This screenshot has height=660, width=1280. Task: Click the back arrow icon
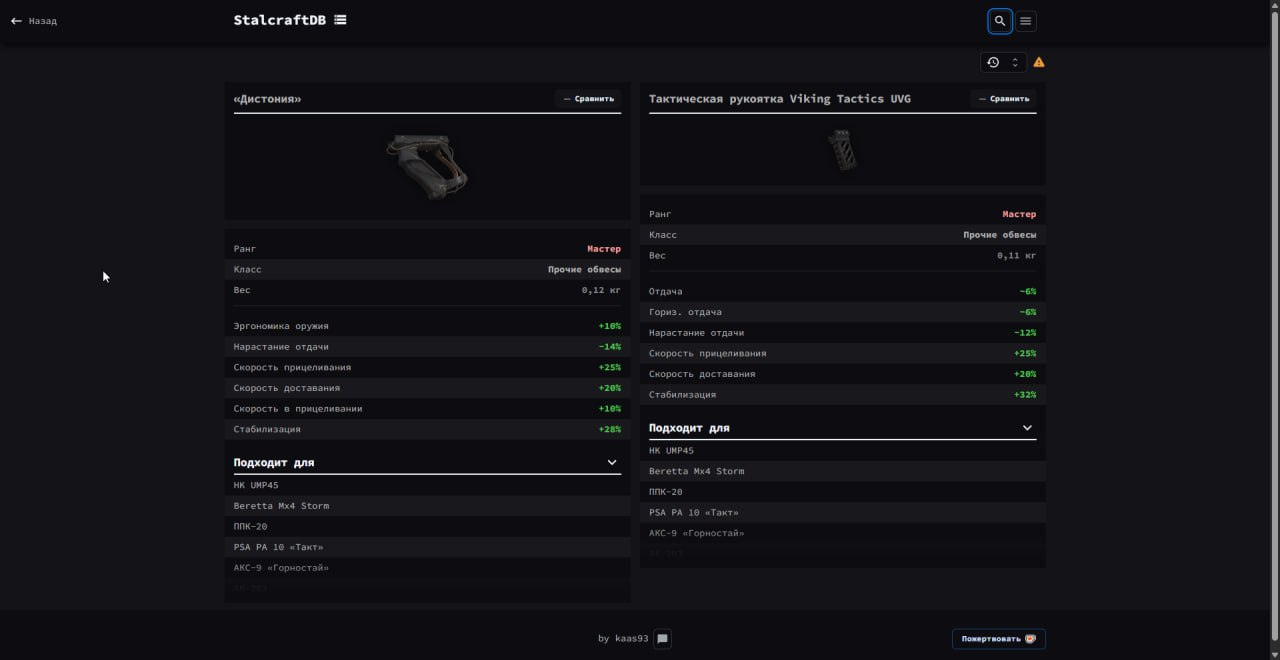point(16,21)
